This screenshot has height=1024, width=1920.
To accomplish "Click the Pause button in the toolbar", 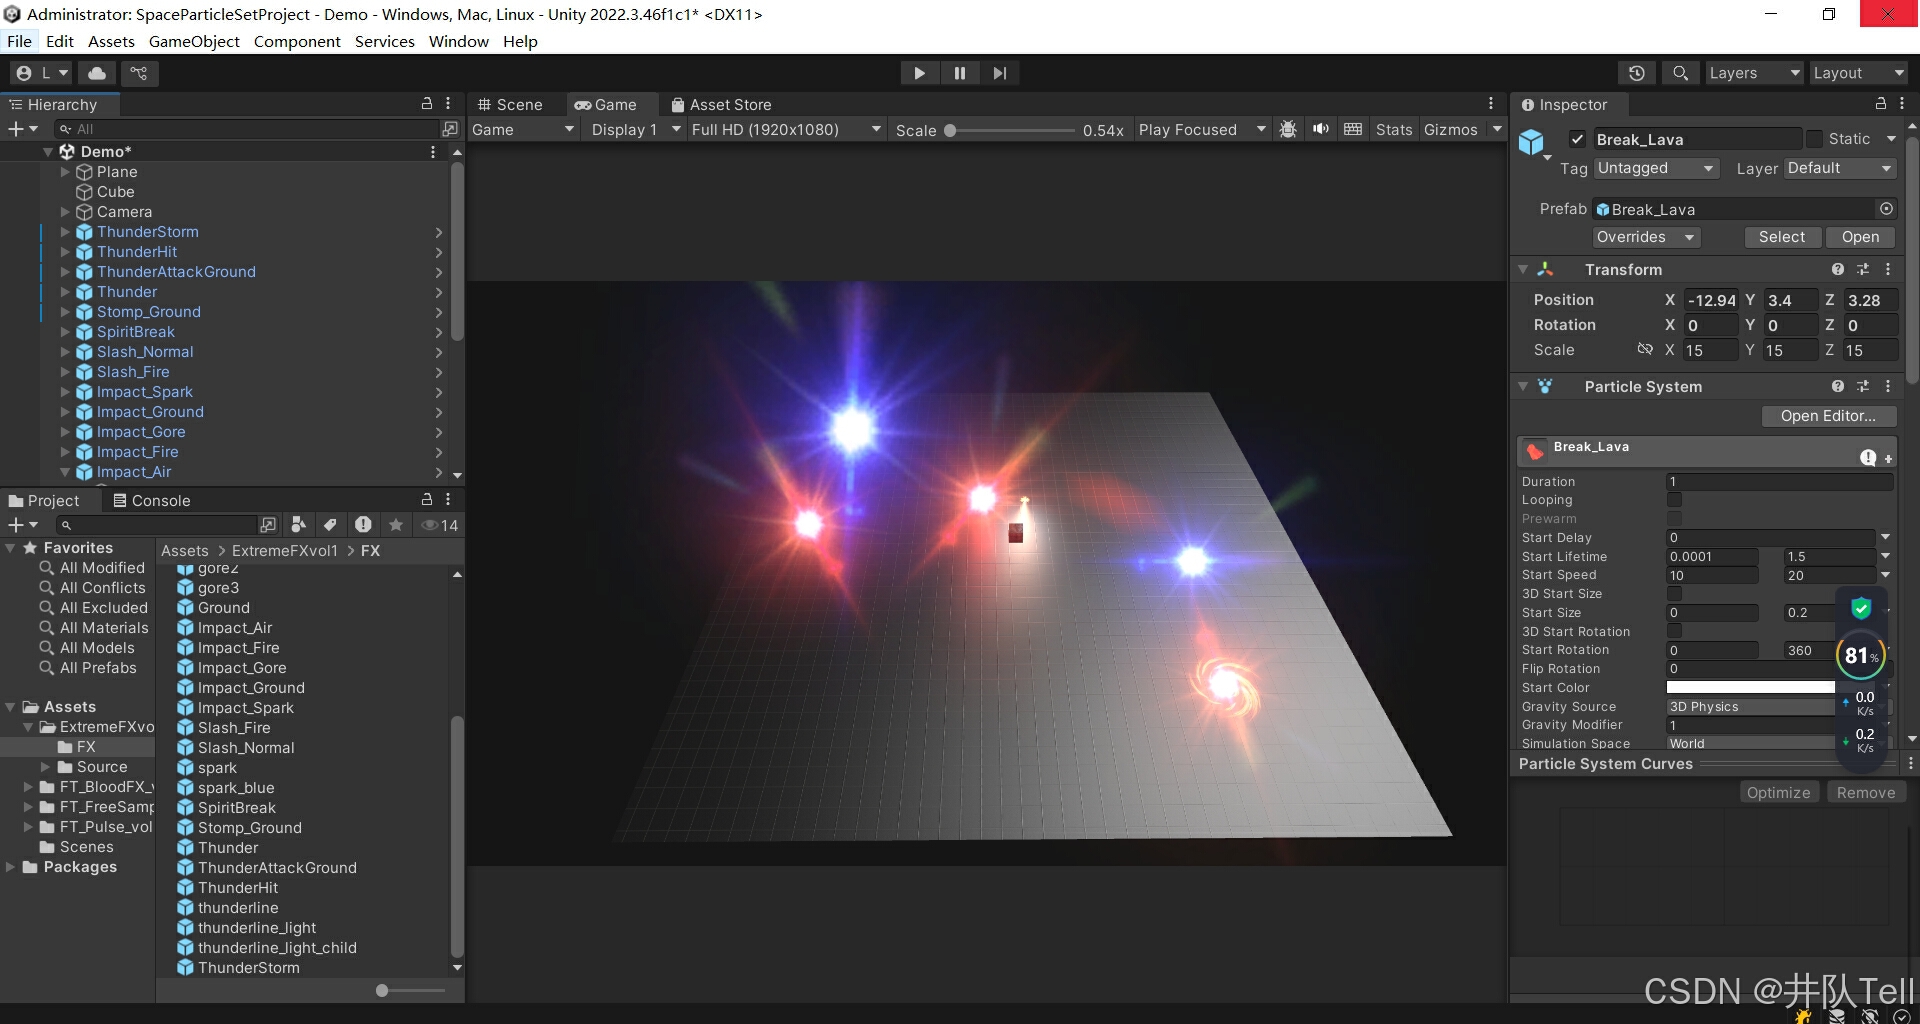I will 959,73.
